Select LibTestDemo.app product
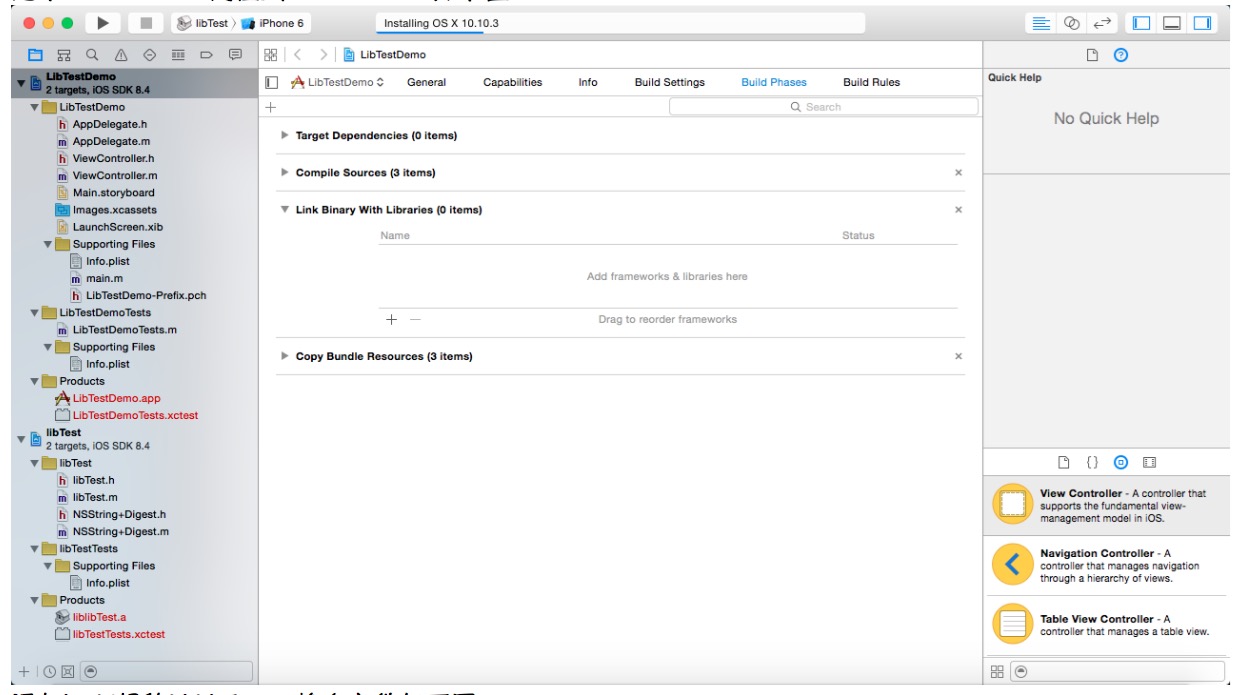The image size is (1248, 695). (108, 398)
